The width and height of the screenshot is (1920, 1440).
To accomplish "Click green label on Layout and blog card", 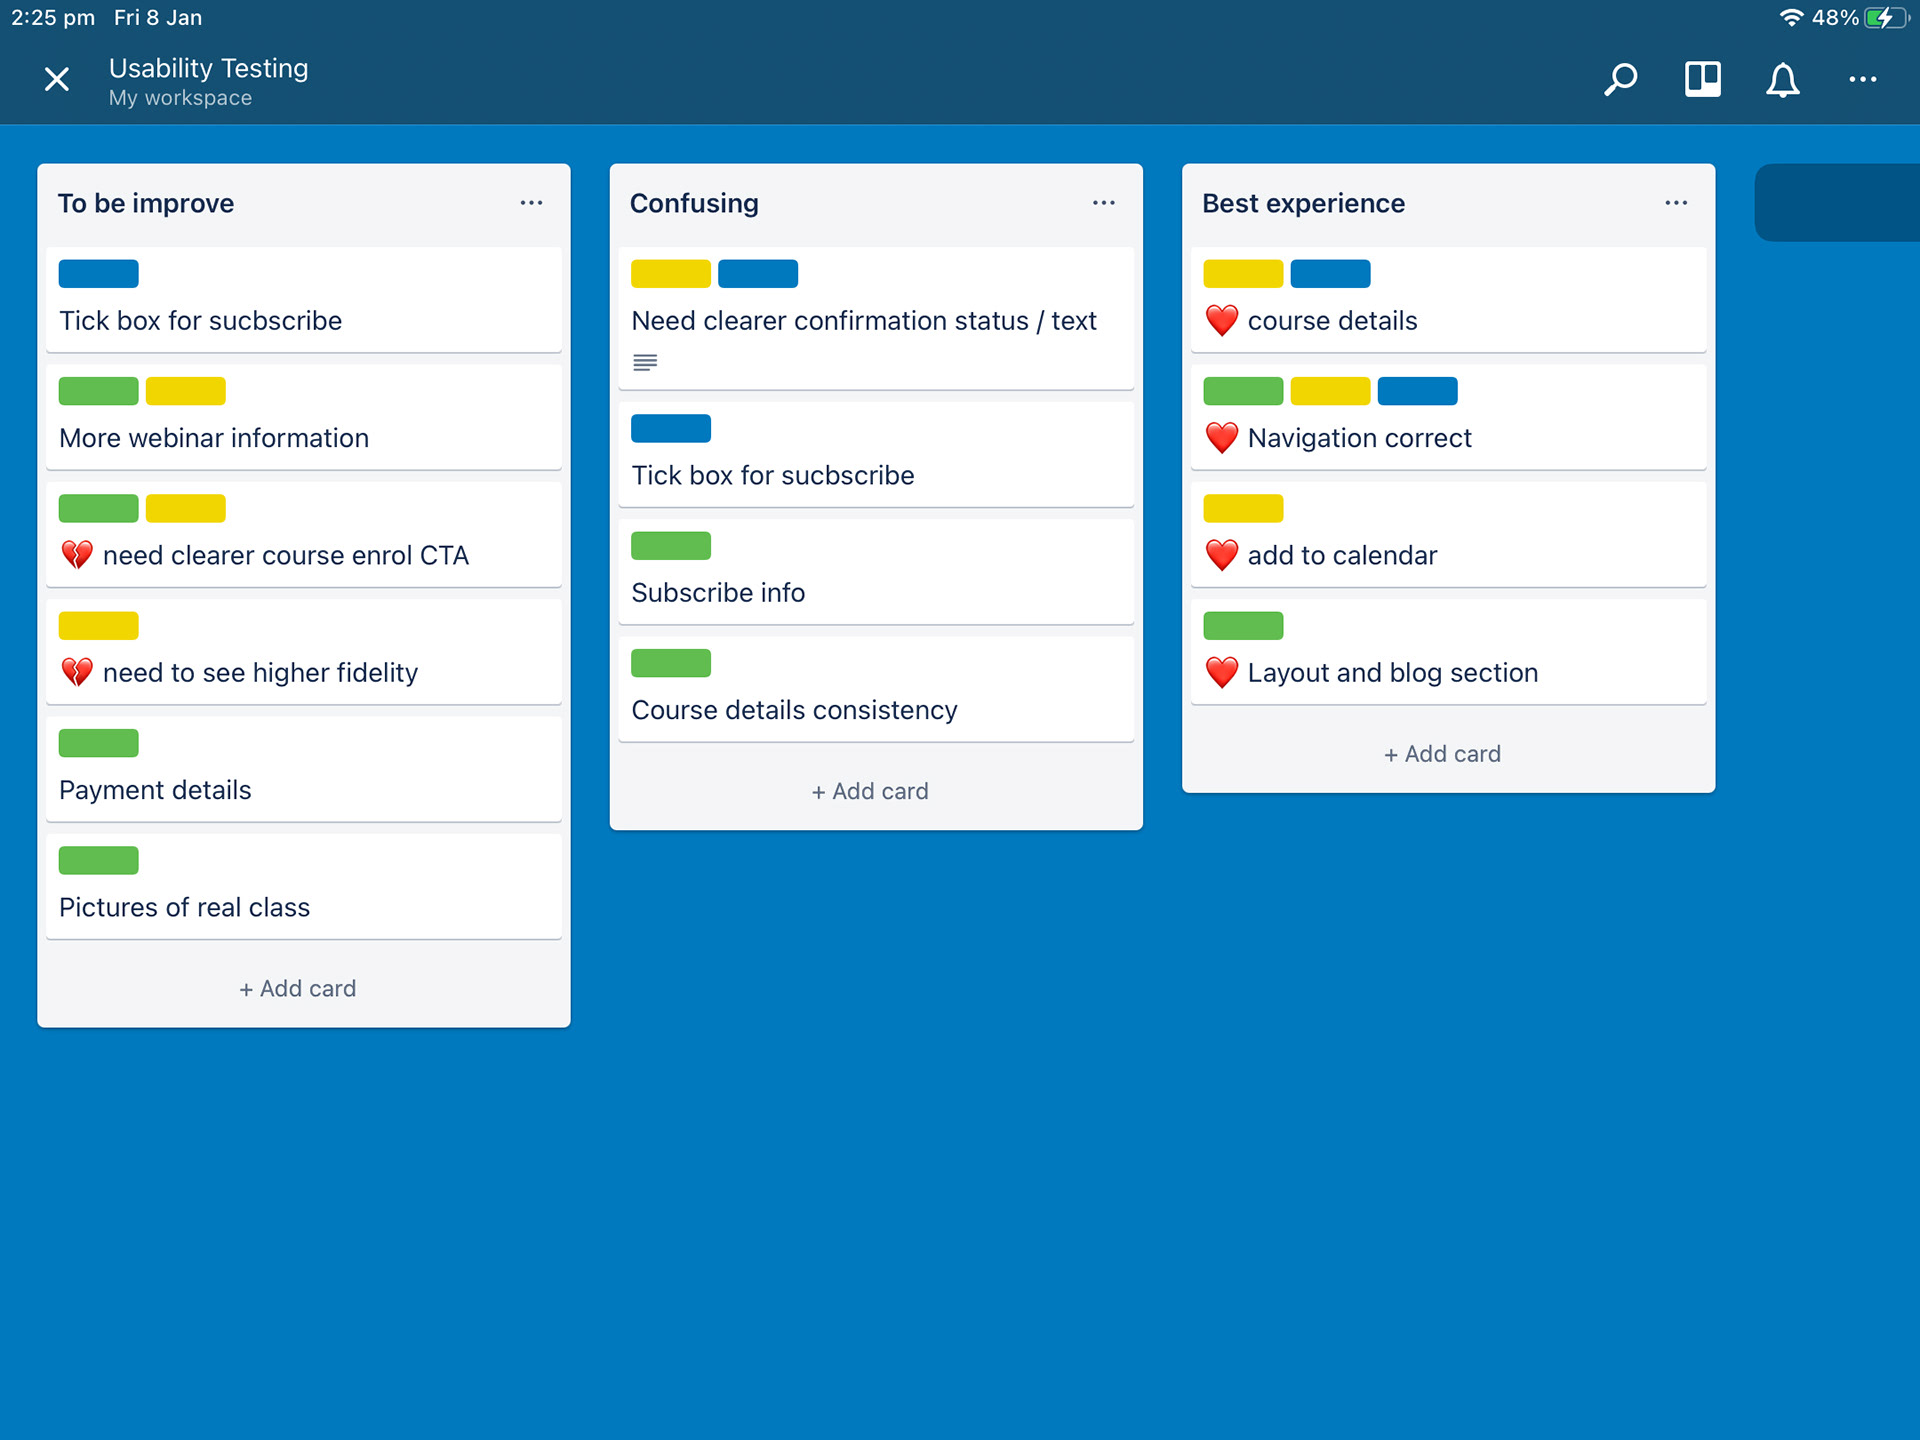I will click(1243, 625).
